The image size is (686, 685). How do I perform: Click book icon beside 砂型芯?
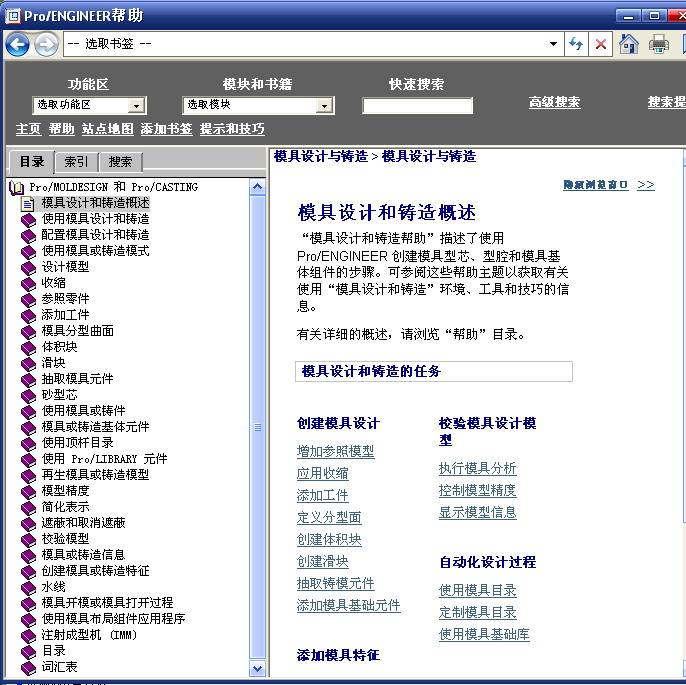point(28,395)
